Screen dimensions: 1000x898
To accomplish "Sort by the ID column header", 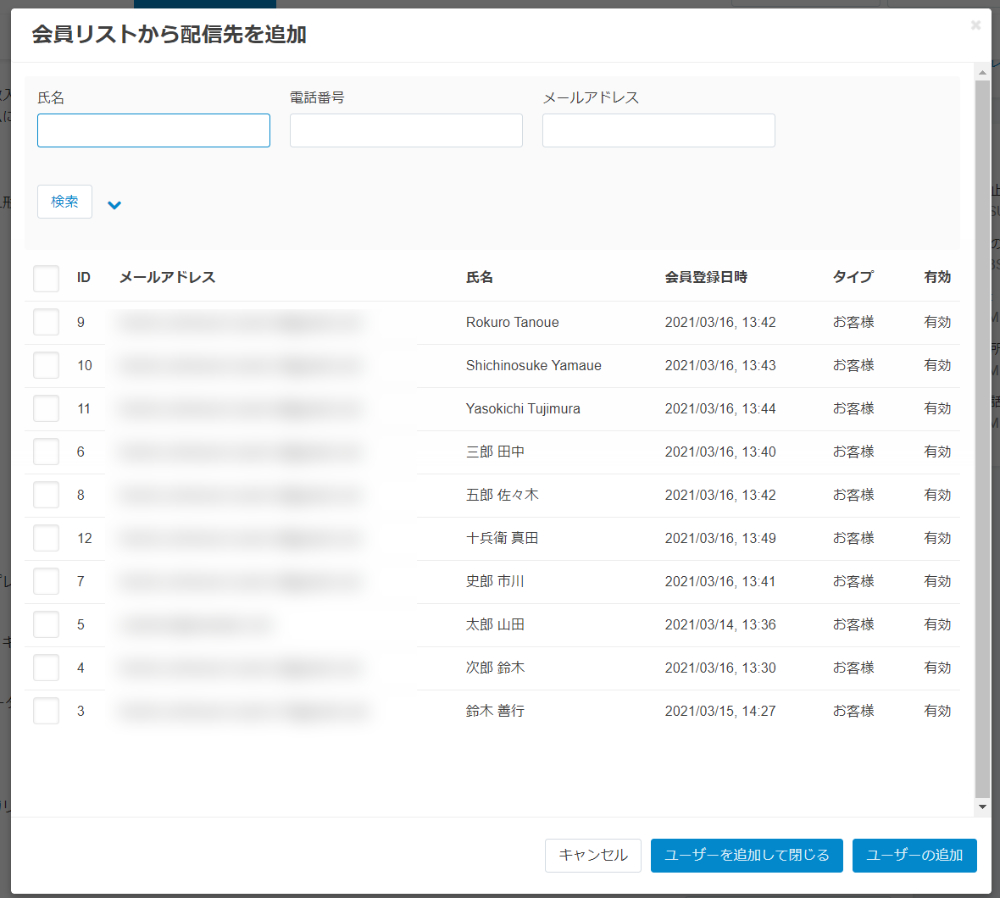I will click(x=84, y=277).
